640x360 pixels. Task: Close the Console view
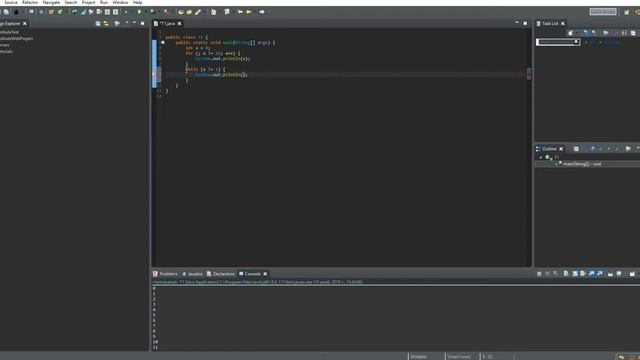(265, 274)
